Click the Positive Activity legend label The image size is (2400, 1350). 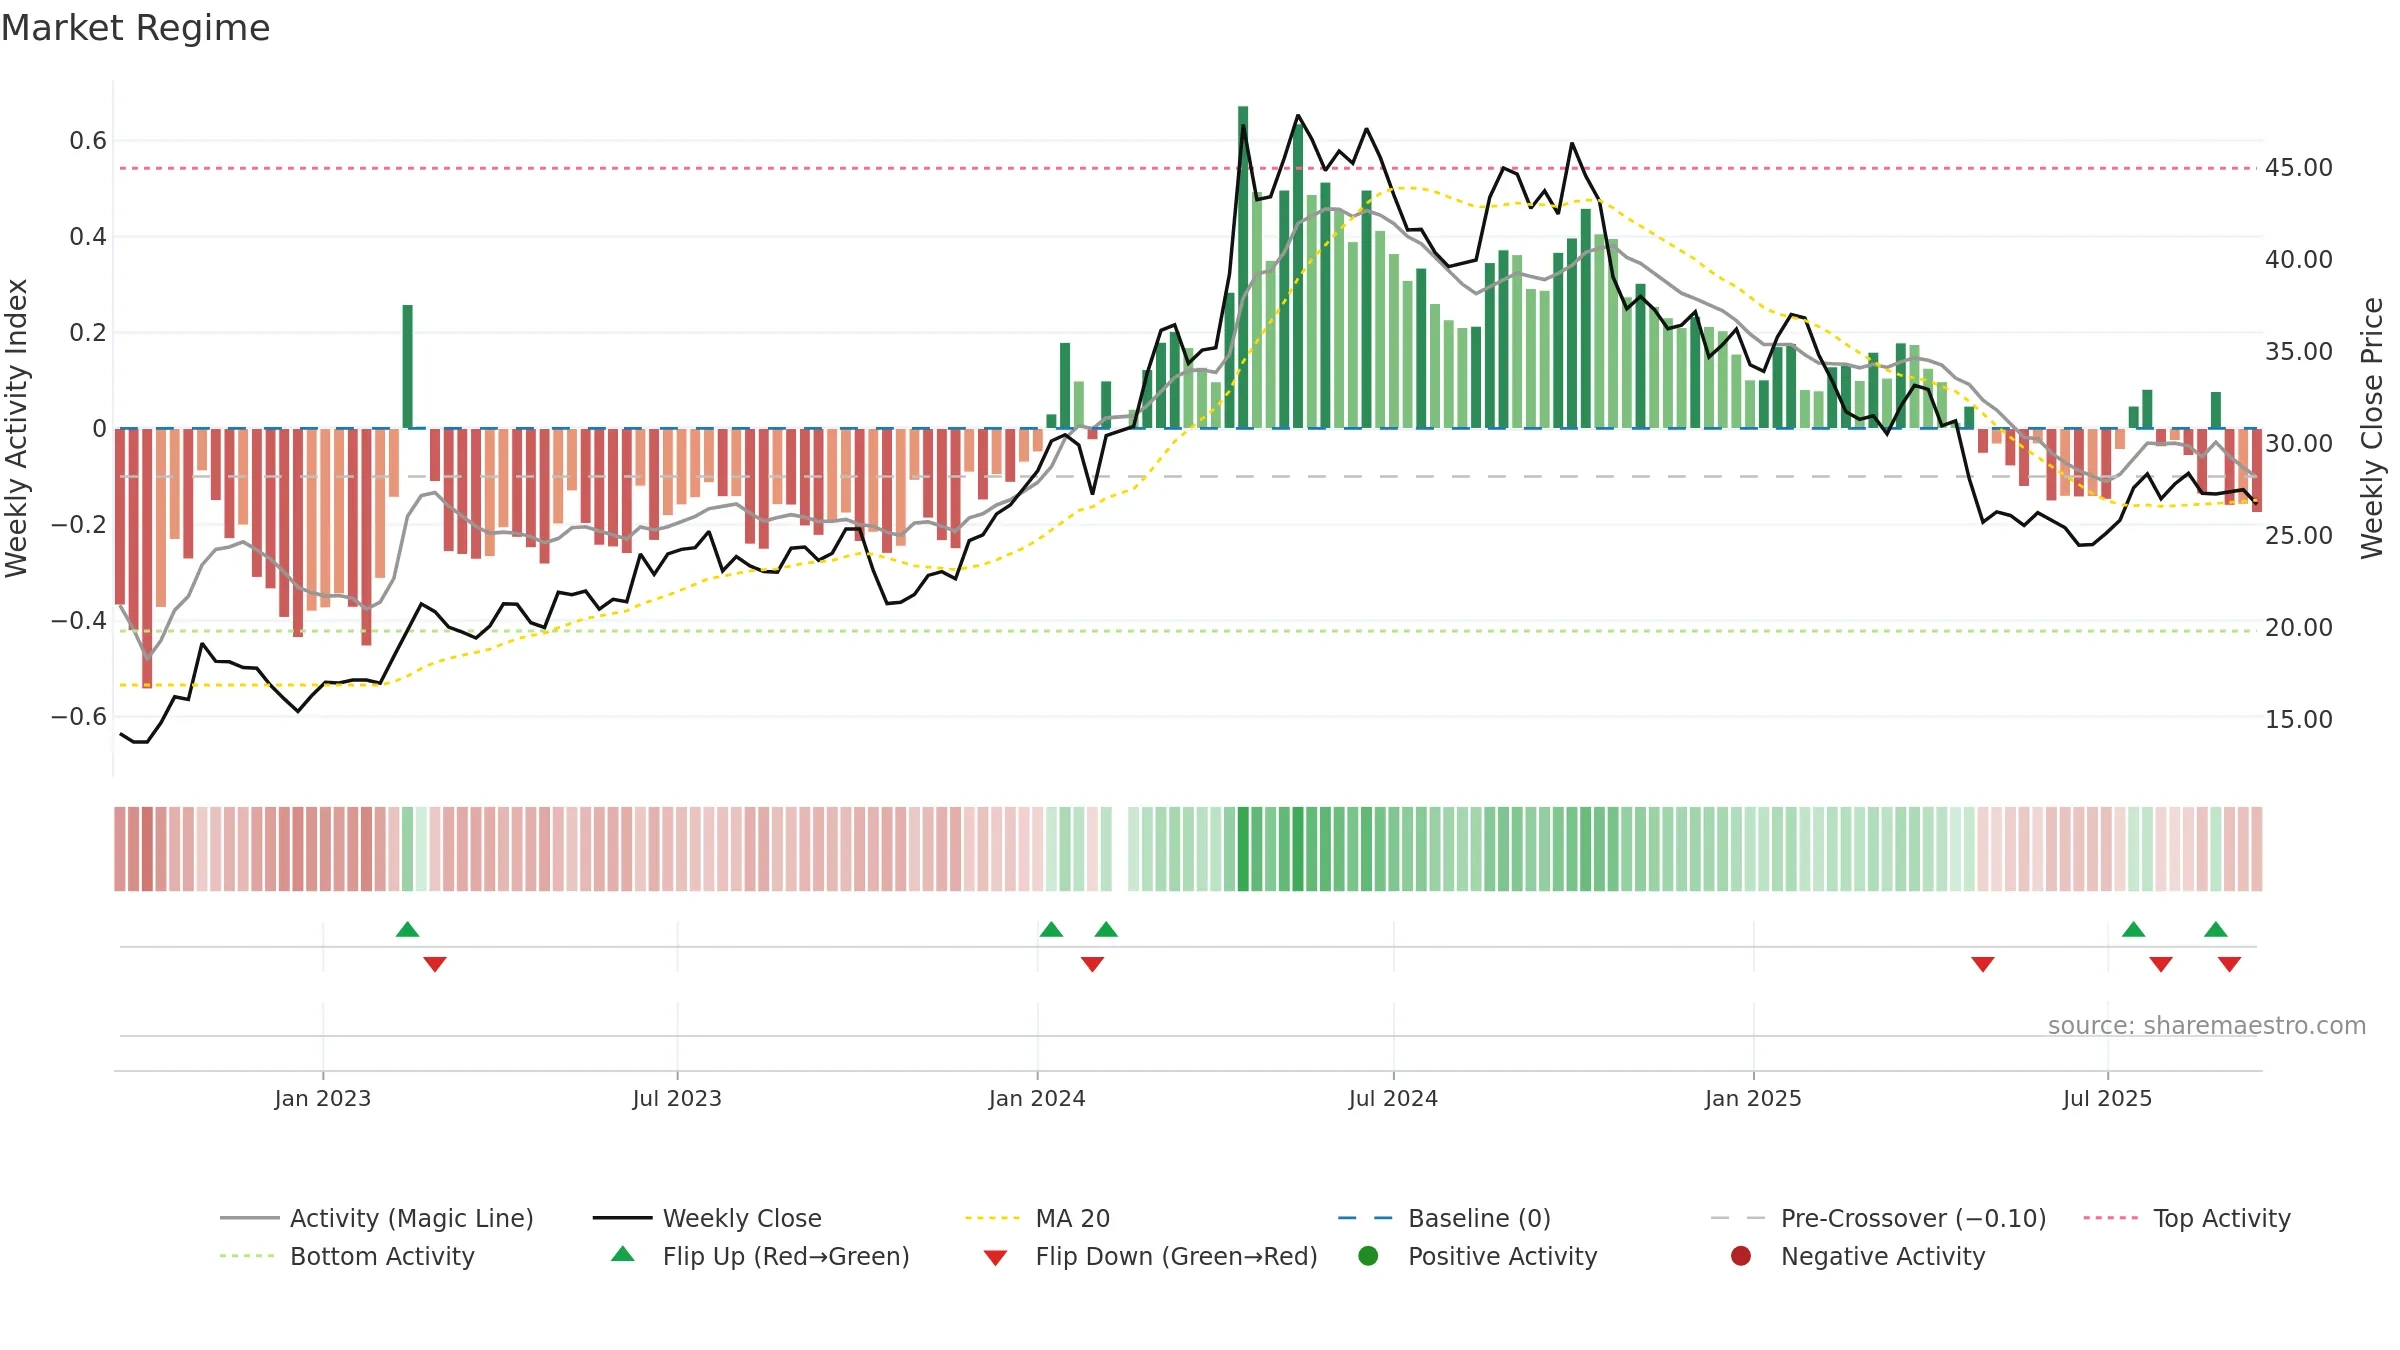pyautogui.click(x=1502, y=1256)
